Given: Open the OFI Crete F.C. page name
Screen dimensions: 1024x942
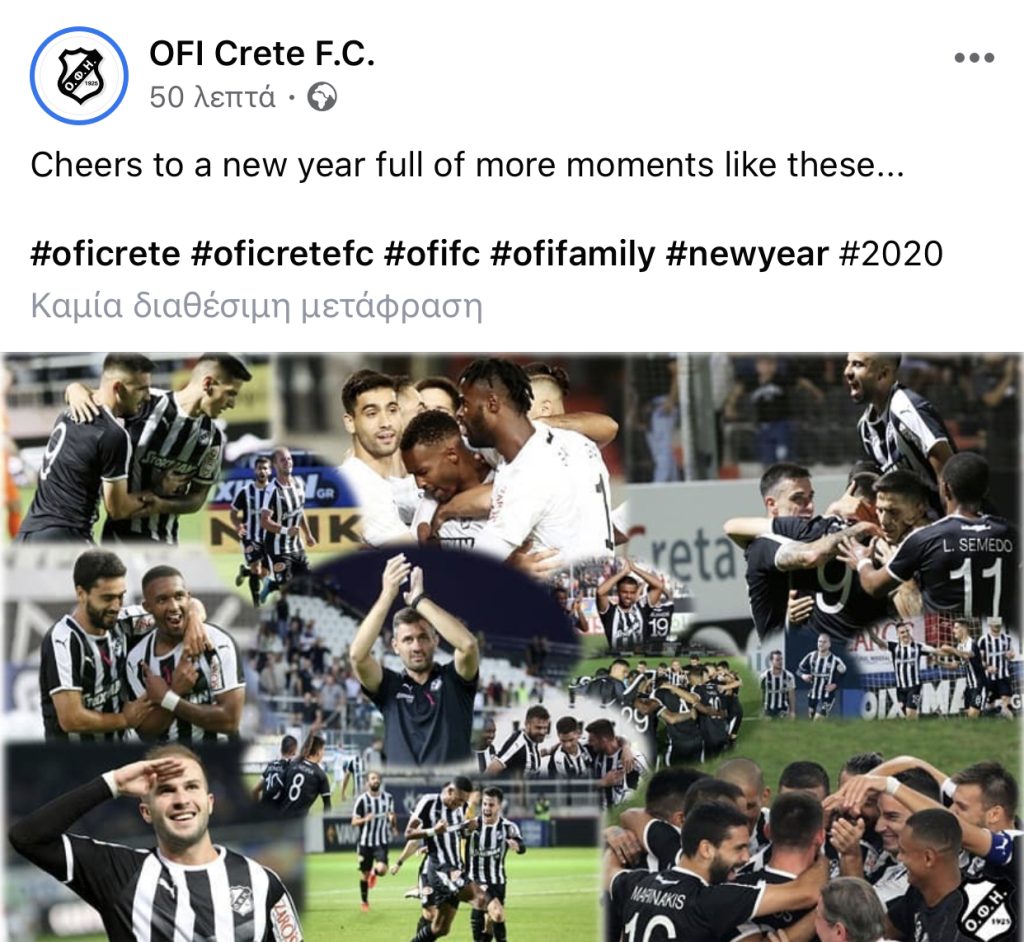Looking at the screenshot, I should pyautogui.click(x=262, y=53).
